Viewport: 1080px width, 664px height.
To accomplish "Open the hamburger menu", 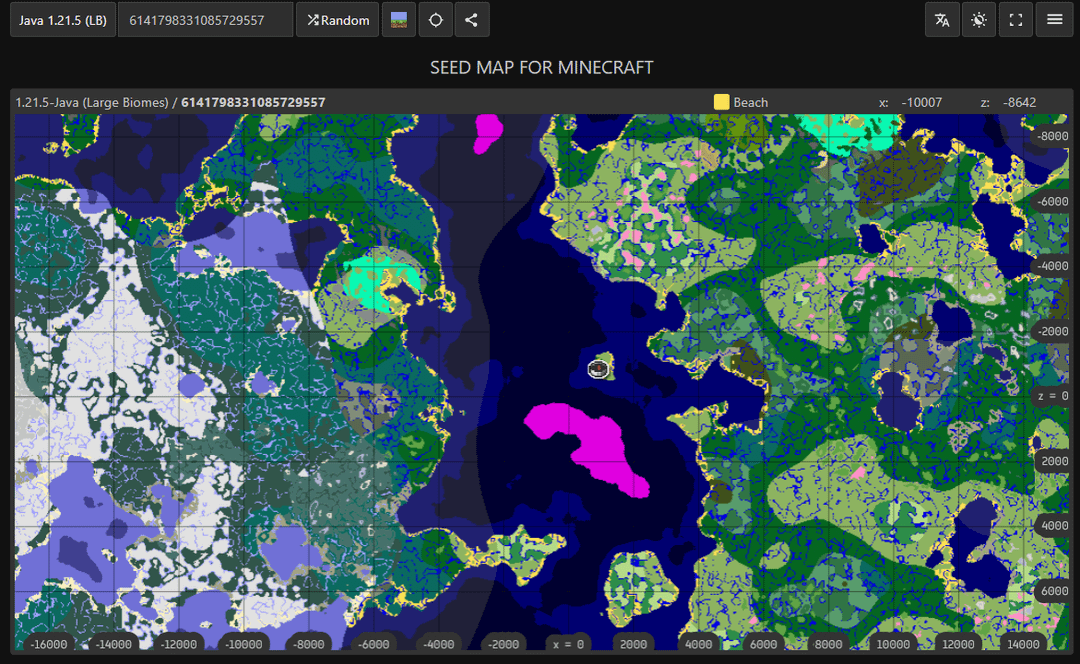I will 1054,20.
